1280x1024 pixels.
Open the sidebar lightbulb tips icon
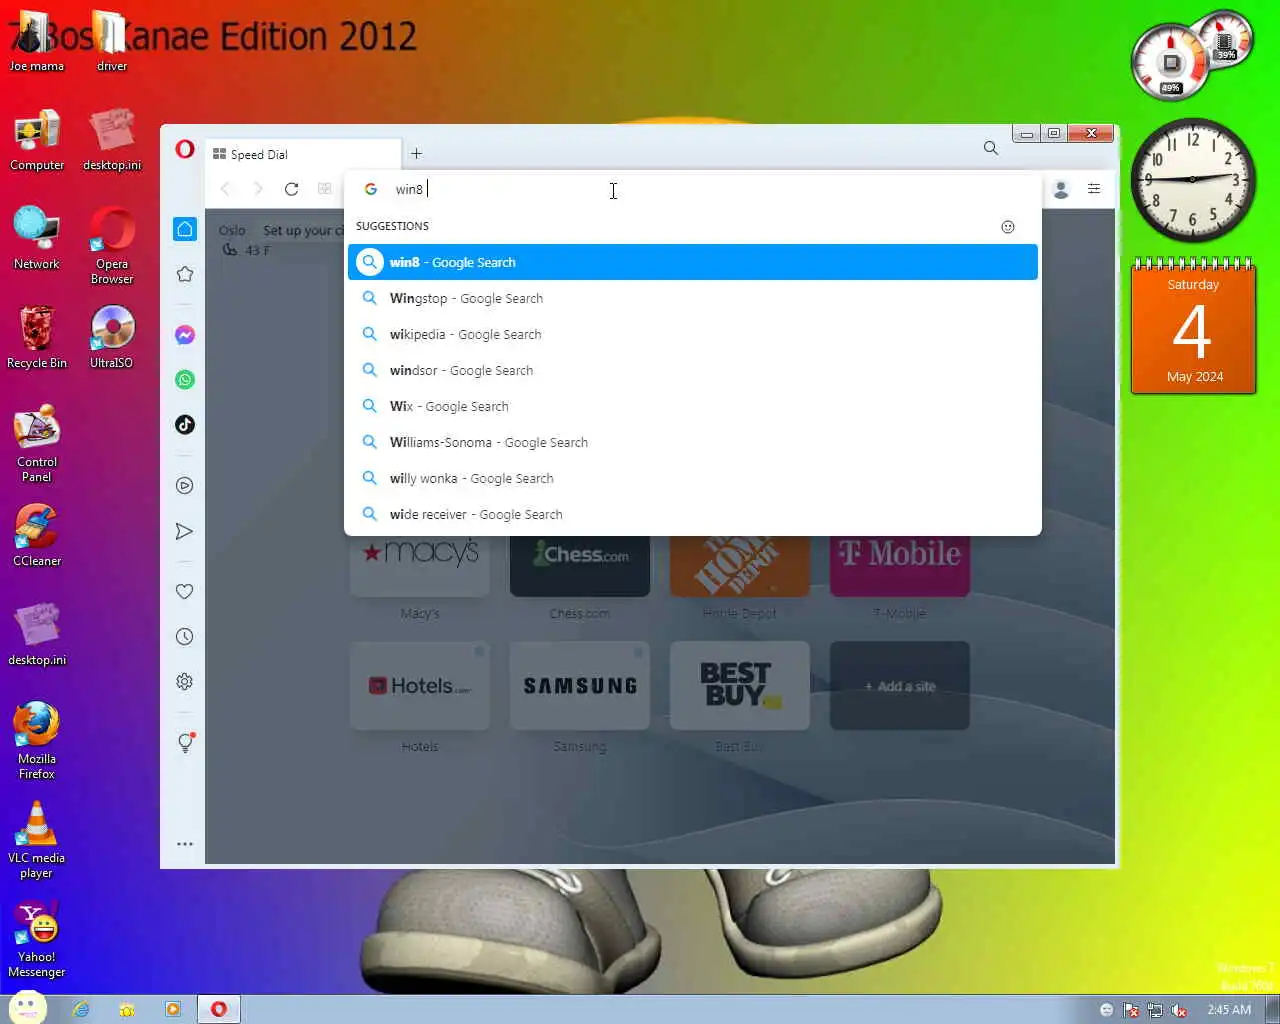coord(185,742)
